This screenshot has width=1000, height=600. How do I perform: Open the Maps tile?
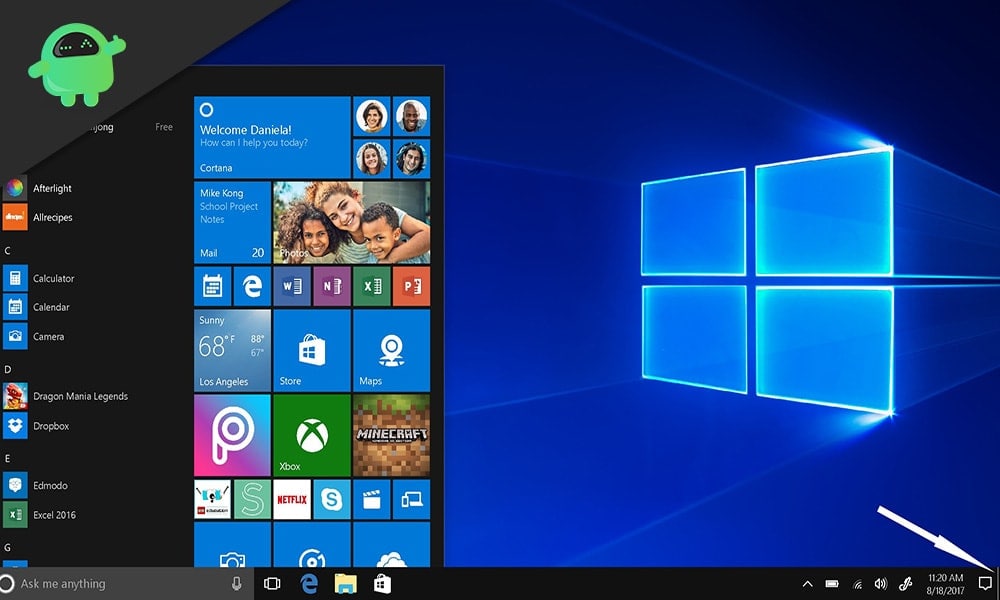tap(392, 350)
